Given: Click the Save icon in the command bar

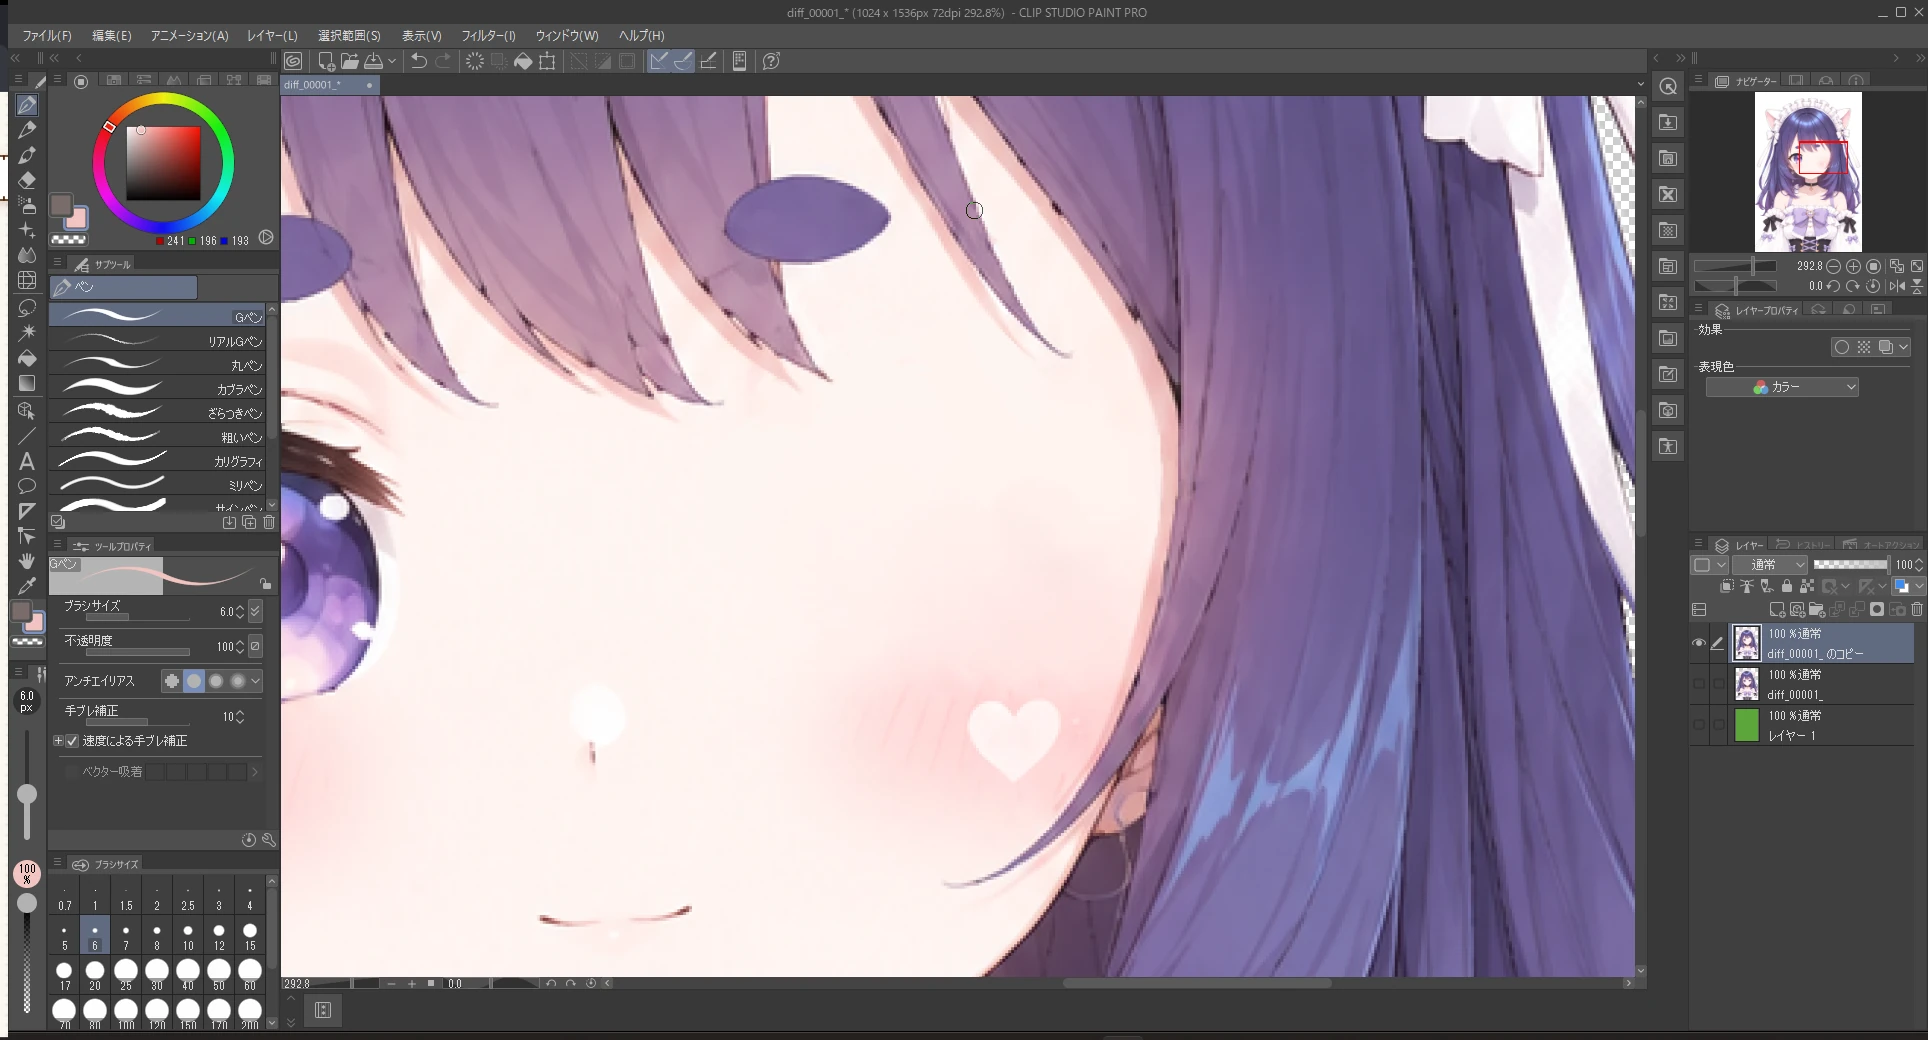Looking at the screenshot, I should point(373,61).
